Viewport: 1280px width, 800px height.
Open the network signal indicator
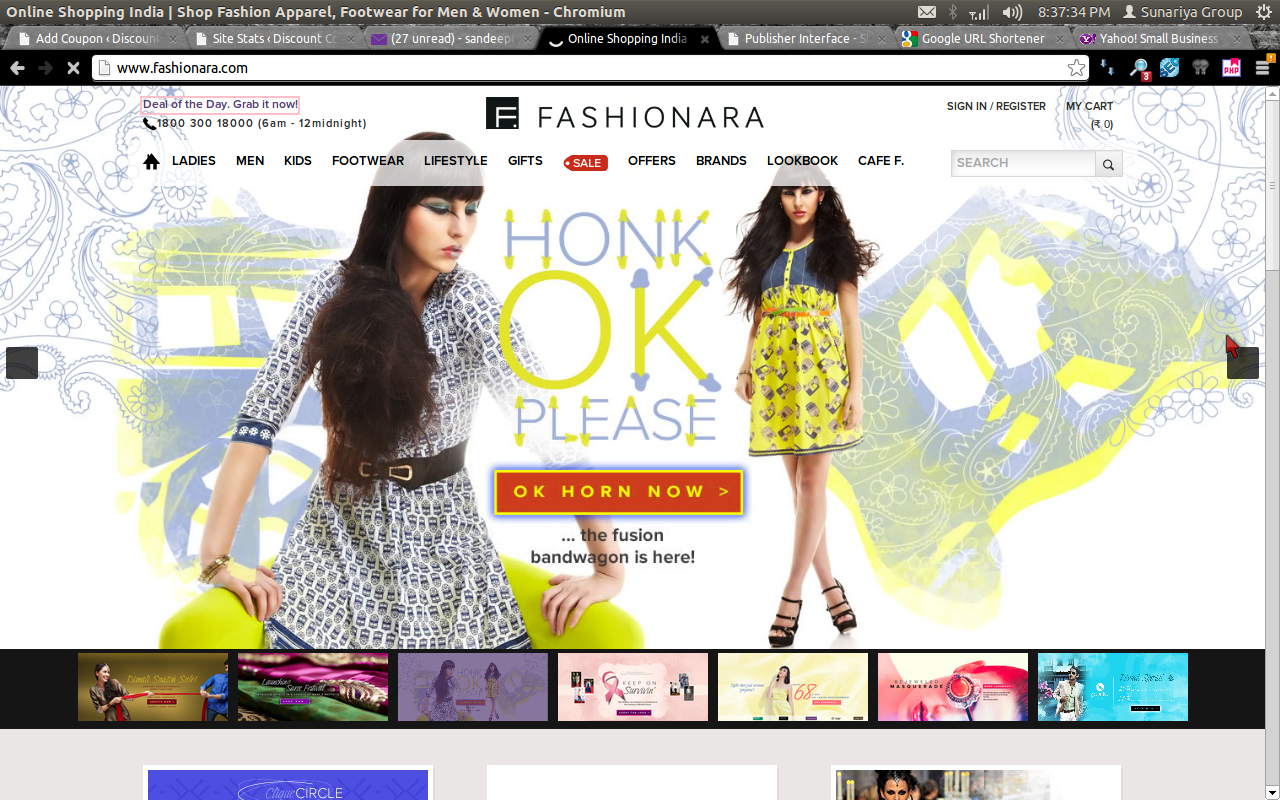coord(979,12)
